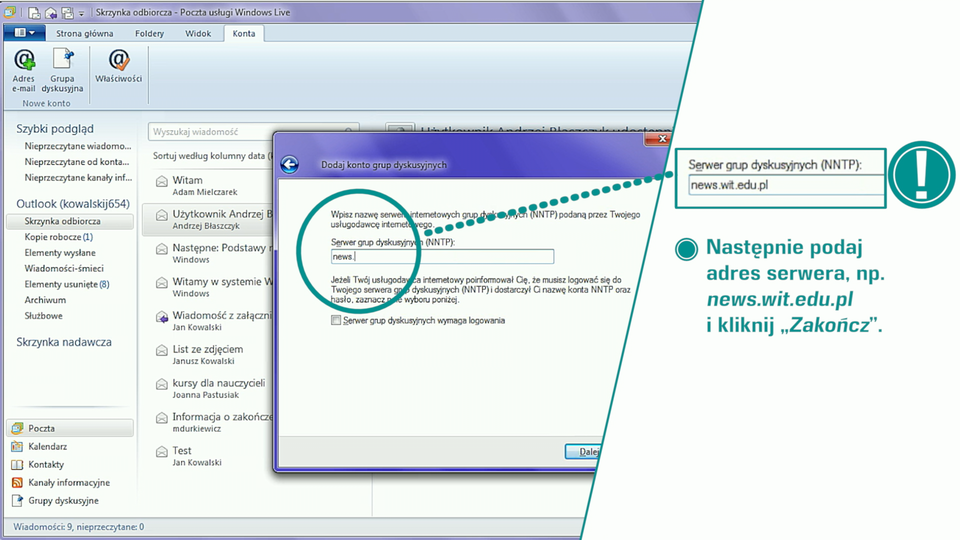Click envelope icon of List ze zdjęciem

[x=162, y=350]
